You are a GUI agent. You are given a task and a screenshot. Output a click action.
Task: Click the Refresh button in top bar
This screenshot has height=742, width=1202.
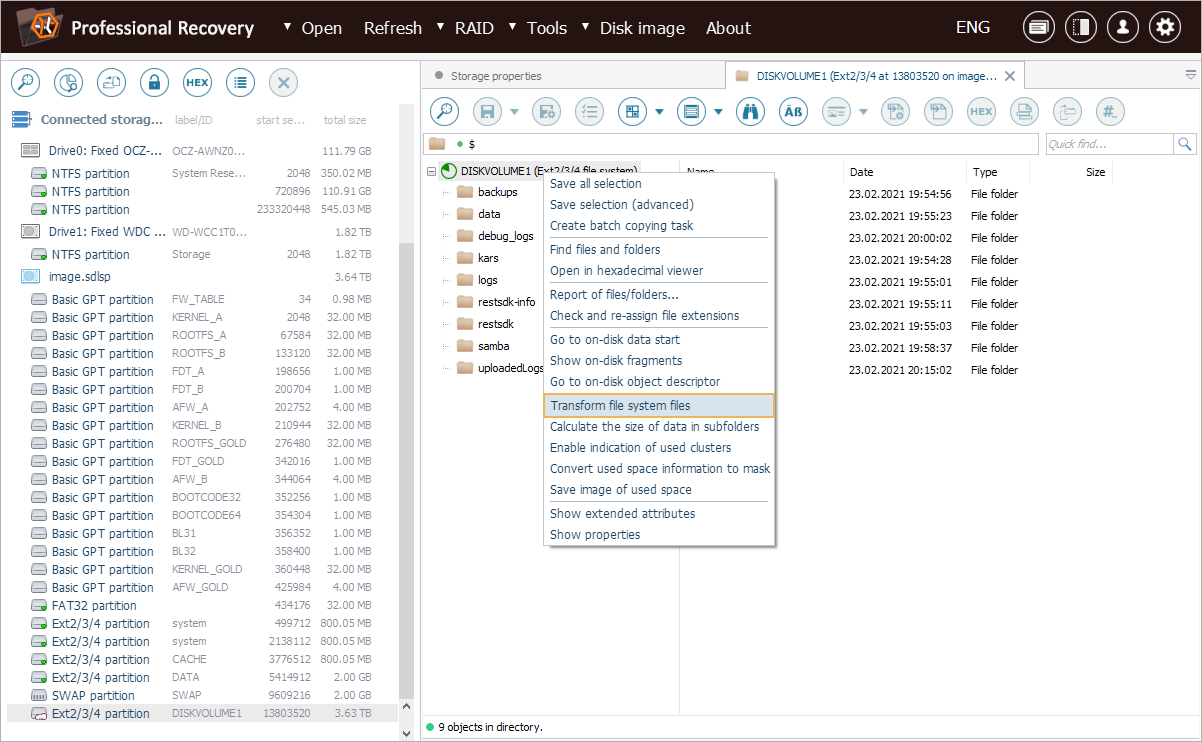click(392, 28)
